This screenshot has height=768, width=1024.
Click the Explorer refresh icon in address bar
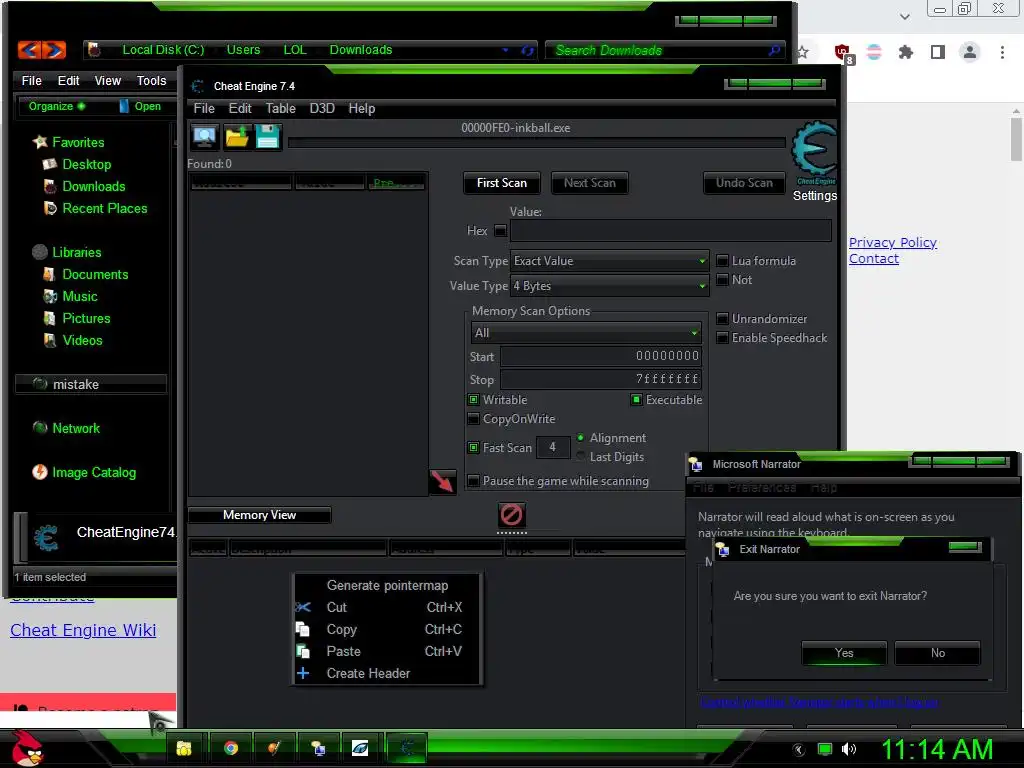click(528, 50)
